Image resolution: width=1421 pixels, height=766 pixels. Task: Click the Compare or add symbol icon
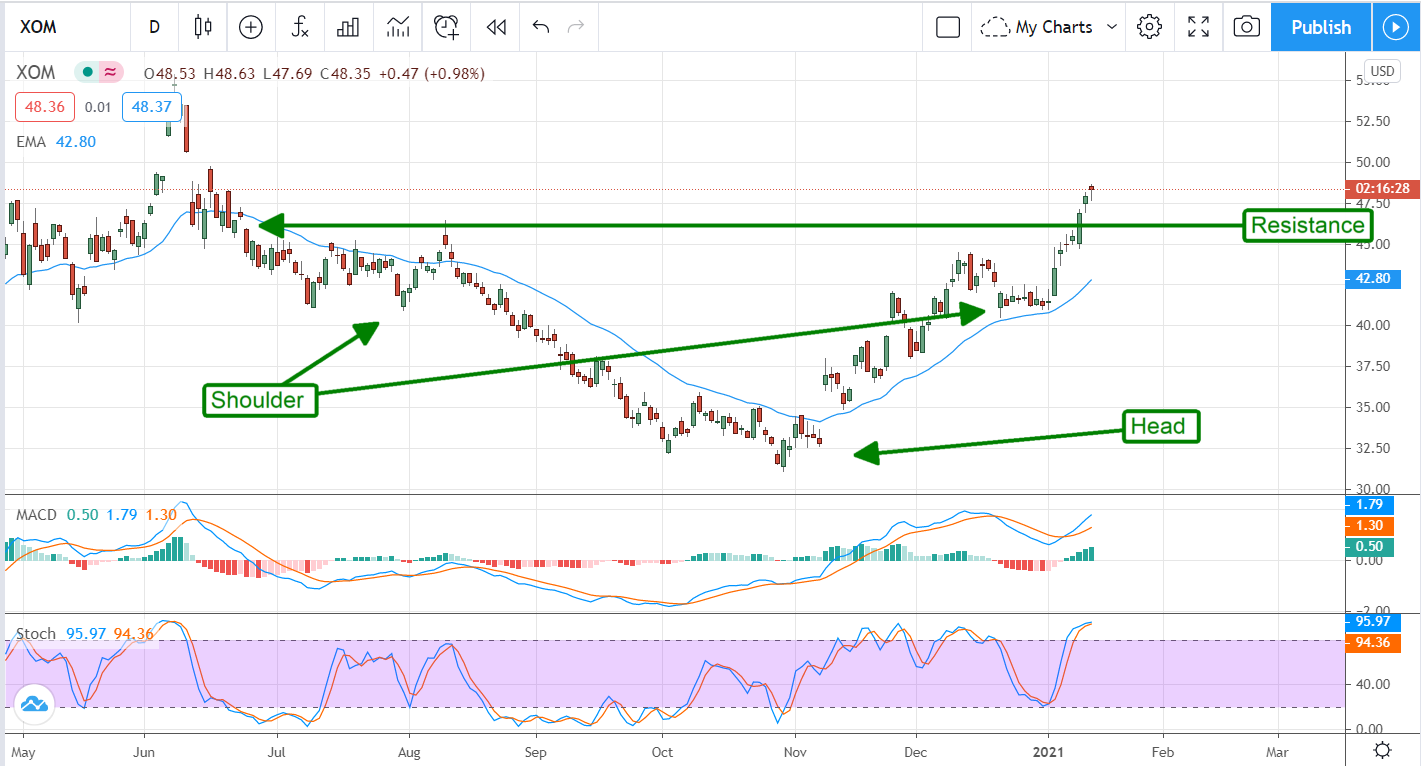coord(250,27)
